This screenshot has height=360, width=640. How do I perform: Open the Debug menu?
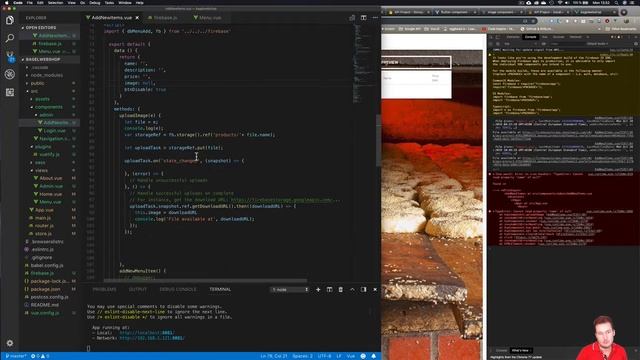coord(95,2)
